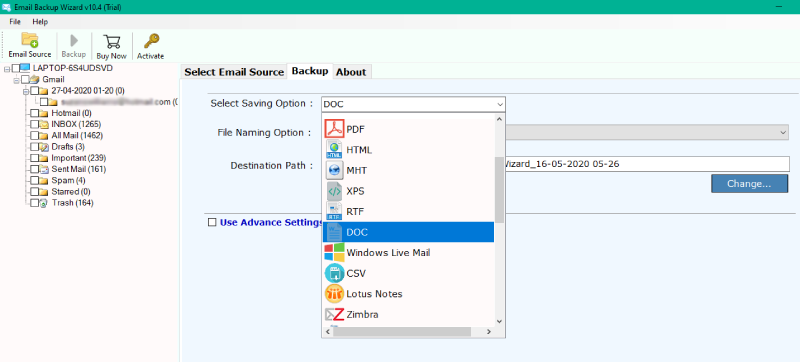Image resolution: width=800 pixels, height=362 pixels.
Task: Select the Drafts (3) checkbox
Action: (x=34, y=146)
